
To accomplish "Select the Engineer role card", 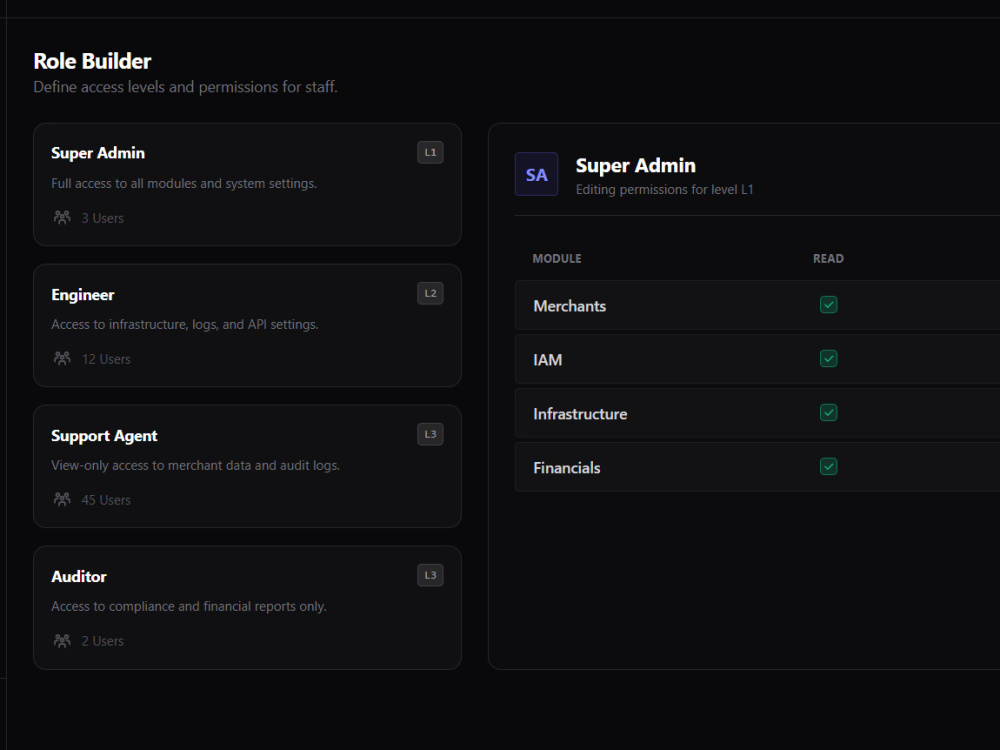I will pyautogui.click(x=247, y=325).
